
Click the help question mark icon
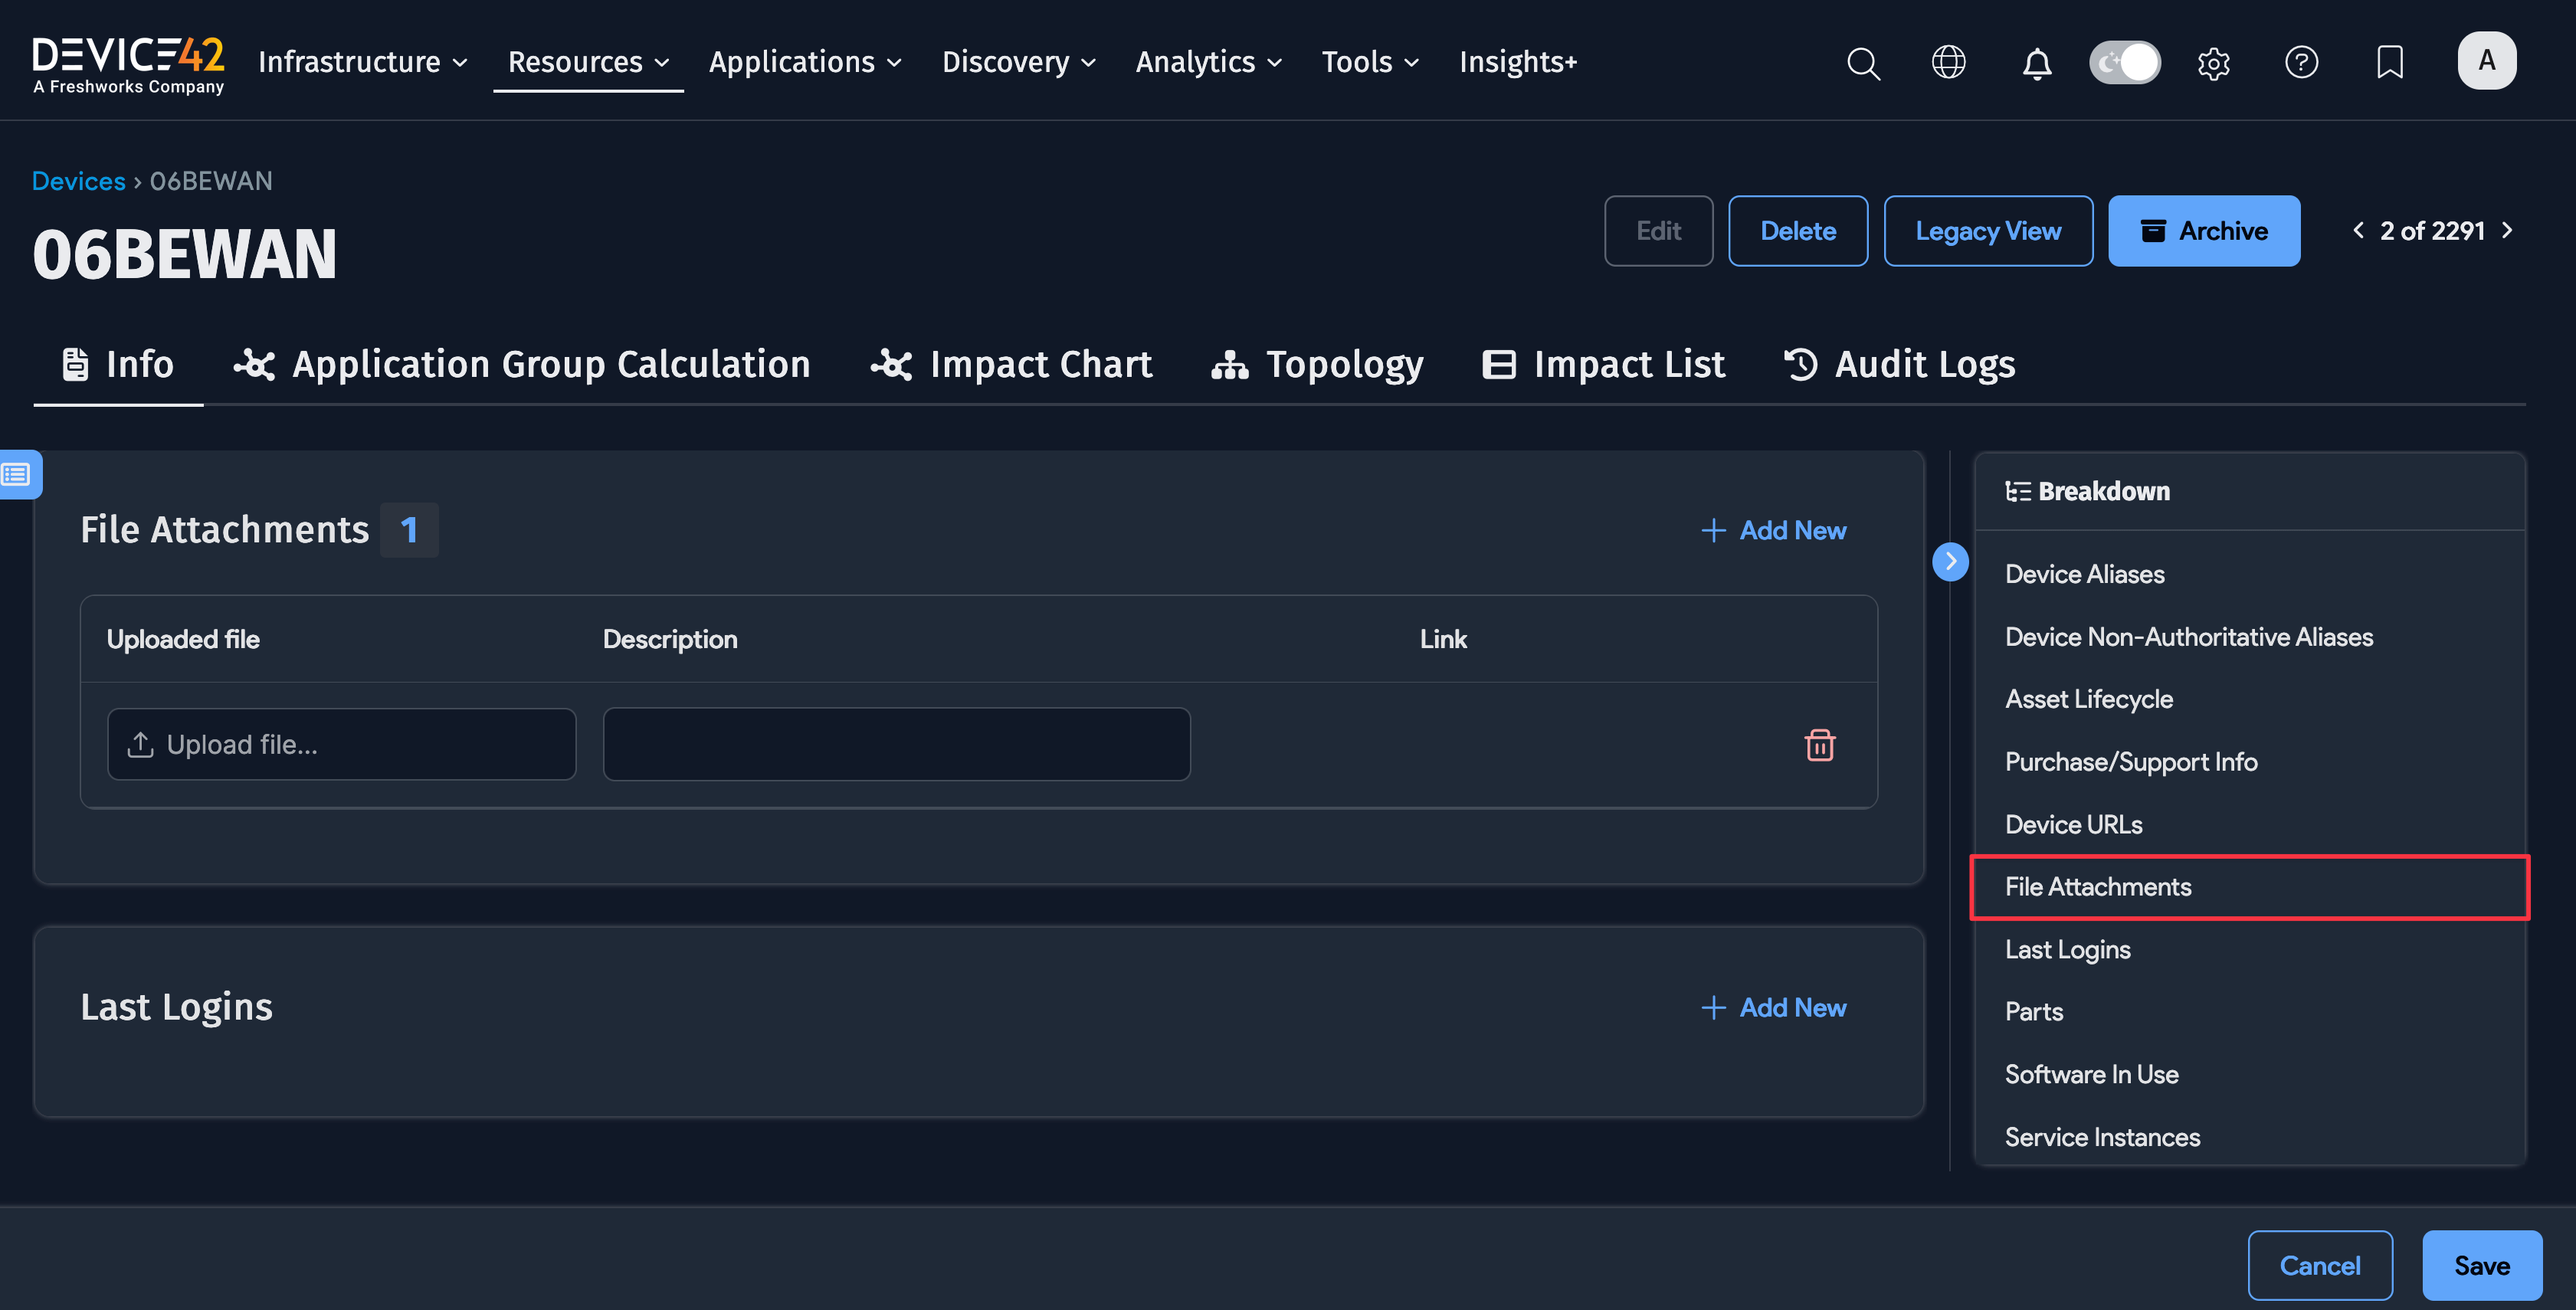[2301, 62]
